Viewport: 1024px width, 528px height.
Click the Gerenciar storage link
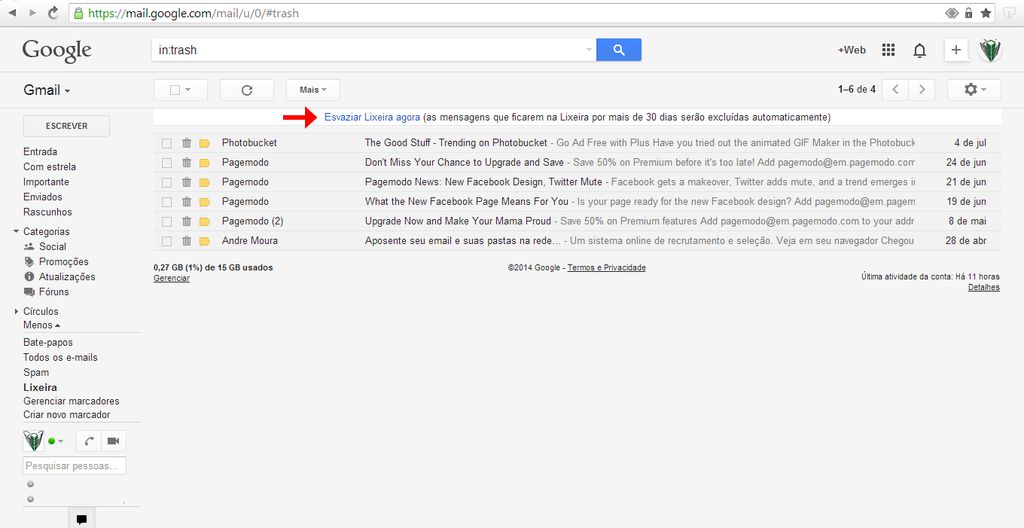(172, 278)
